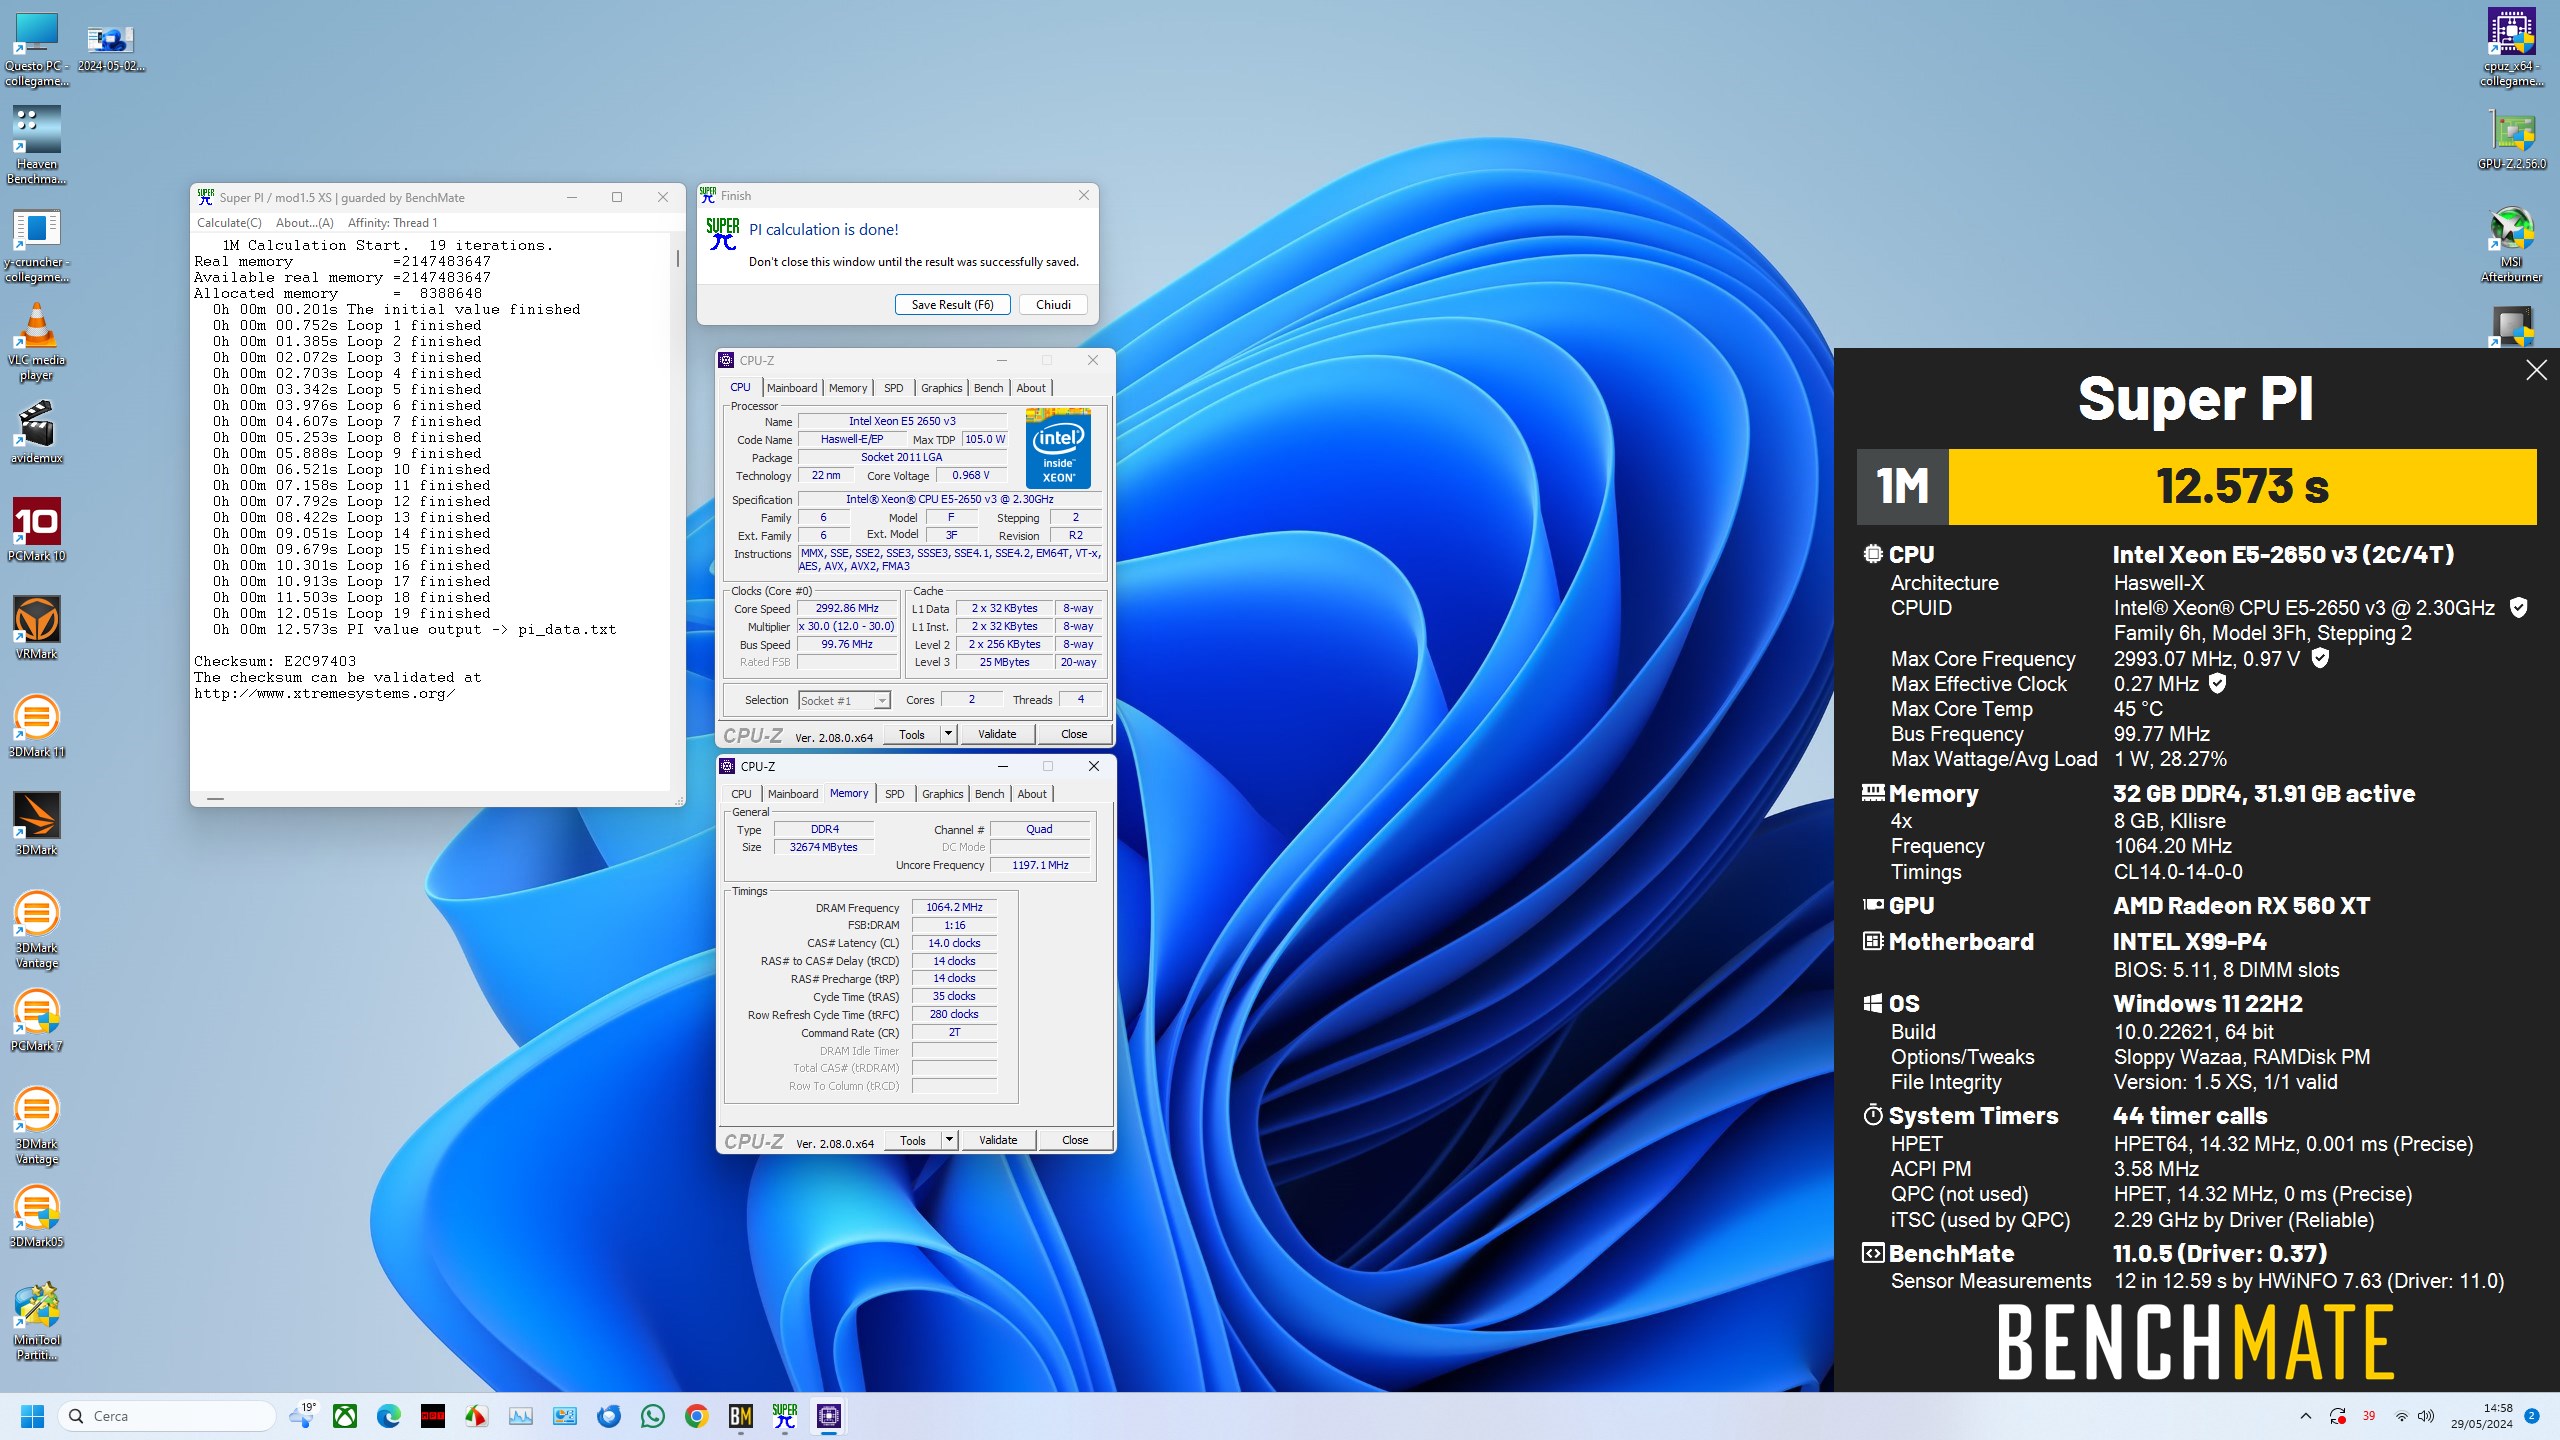Open Microsoft Edge from the taskbar
The width and height of the screenshot is (2560, 1440).
(x=389, y=1416)
